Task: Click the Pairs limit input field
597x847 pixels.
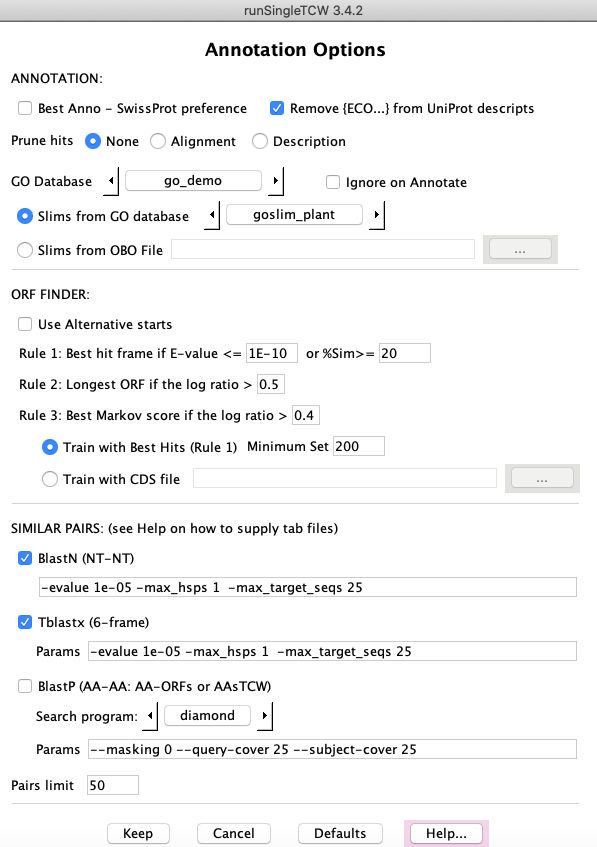Action: pos(113,785)
